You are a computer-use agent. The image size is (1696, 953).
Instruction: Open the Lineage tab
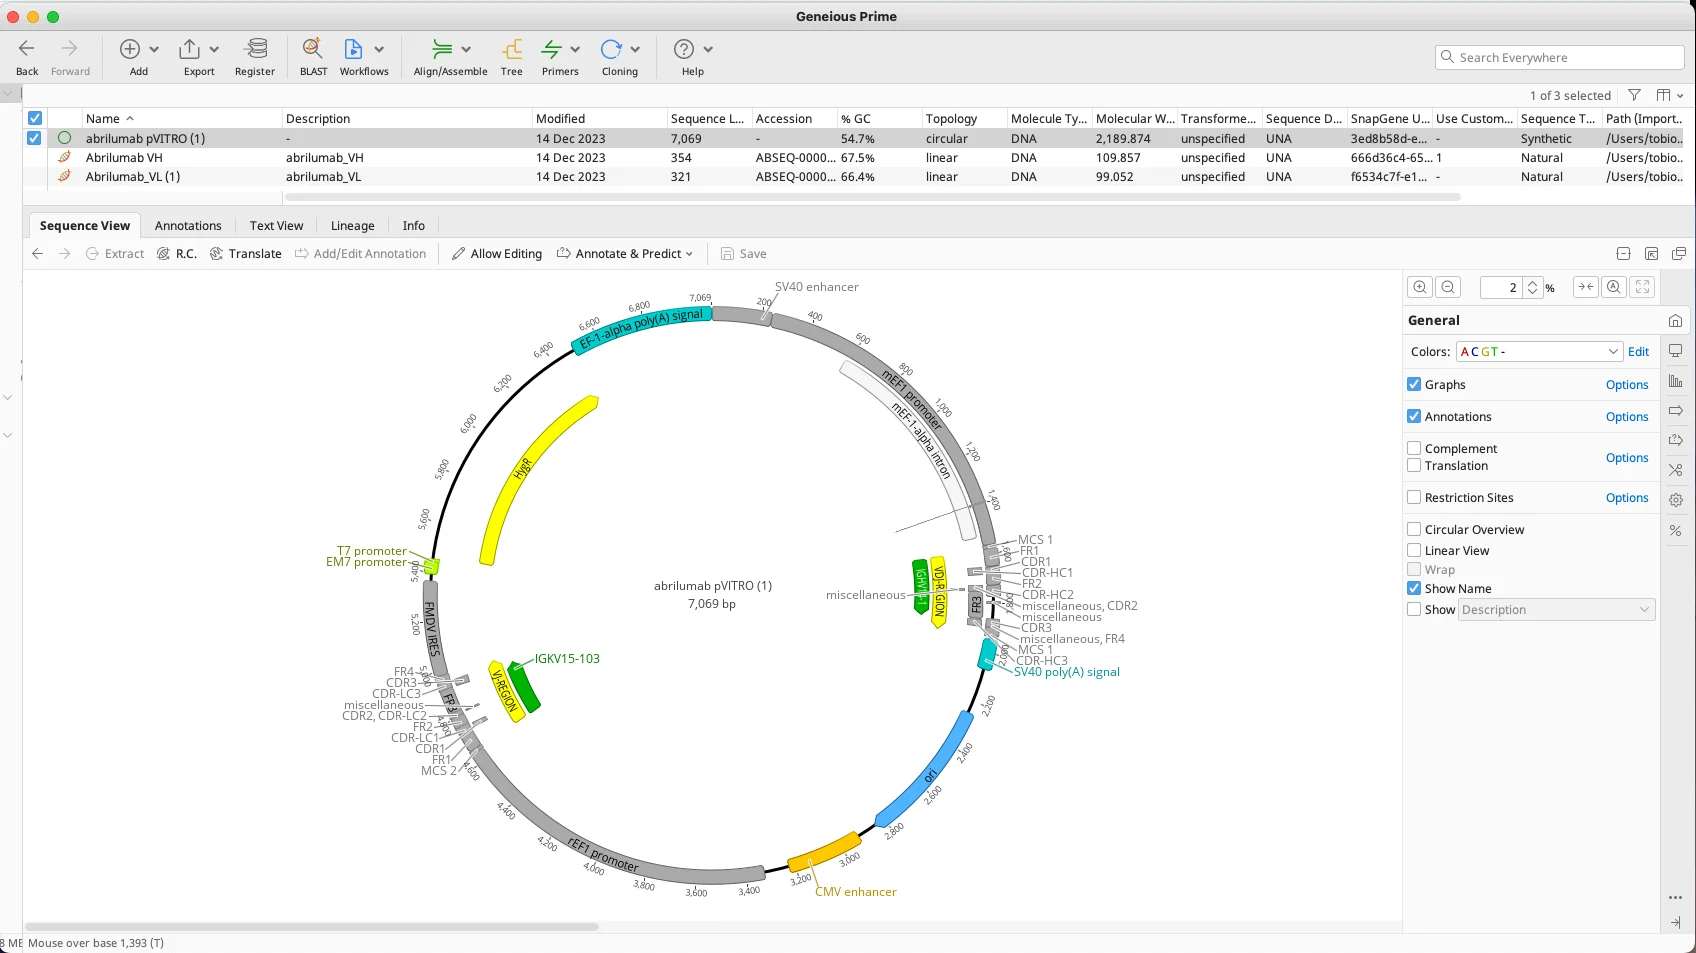352,225
